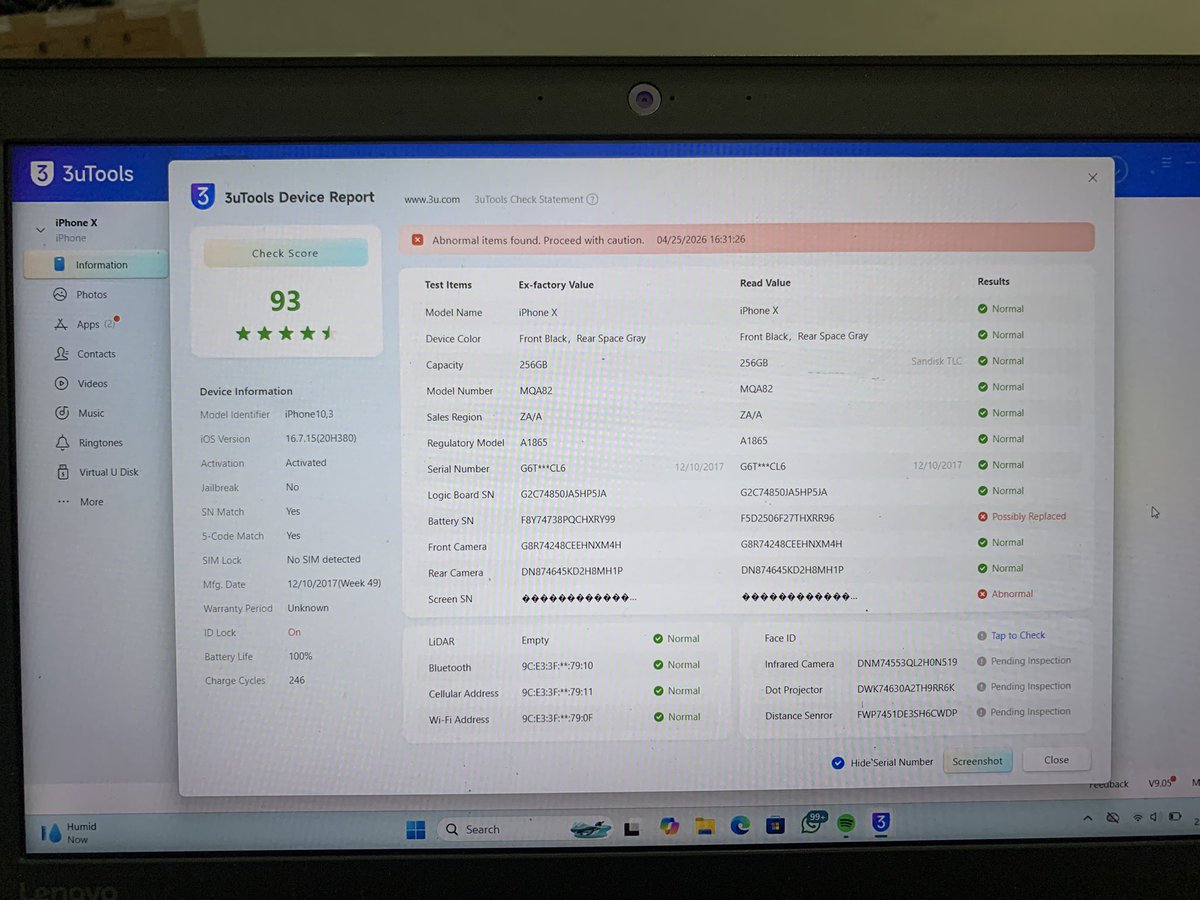Image resolution: width=1200 pixels, height=900 pixels.
Task: Open File Explorer from the taskbar
Action: point(705,827)
